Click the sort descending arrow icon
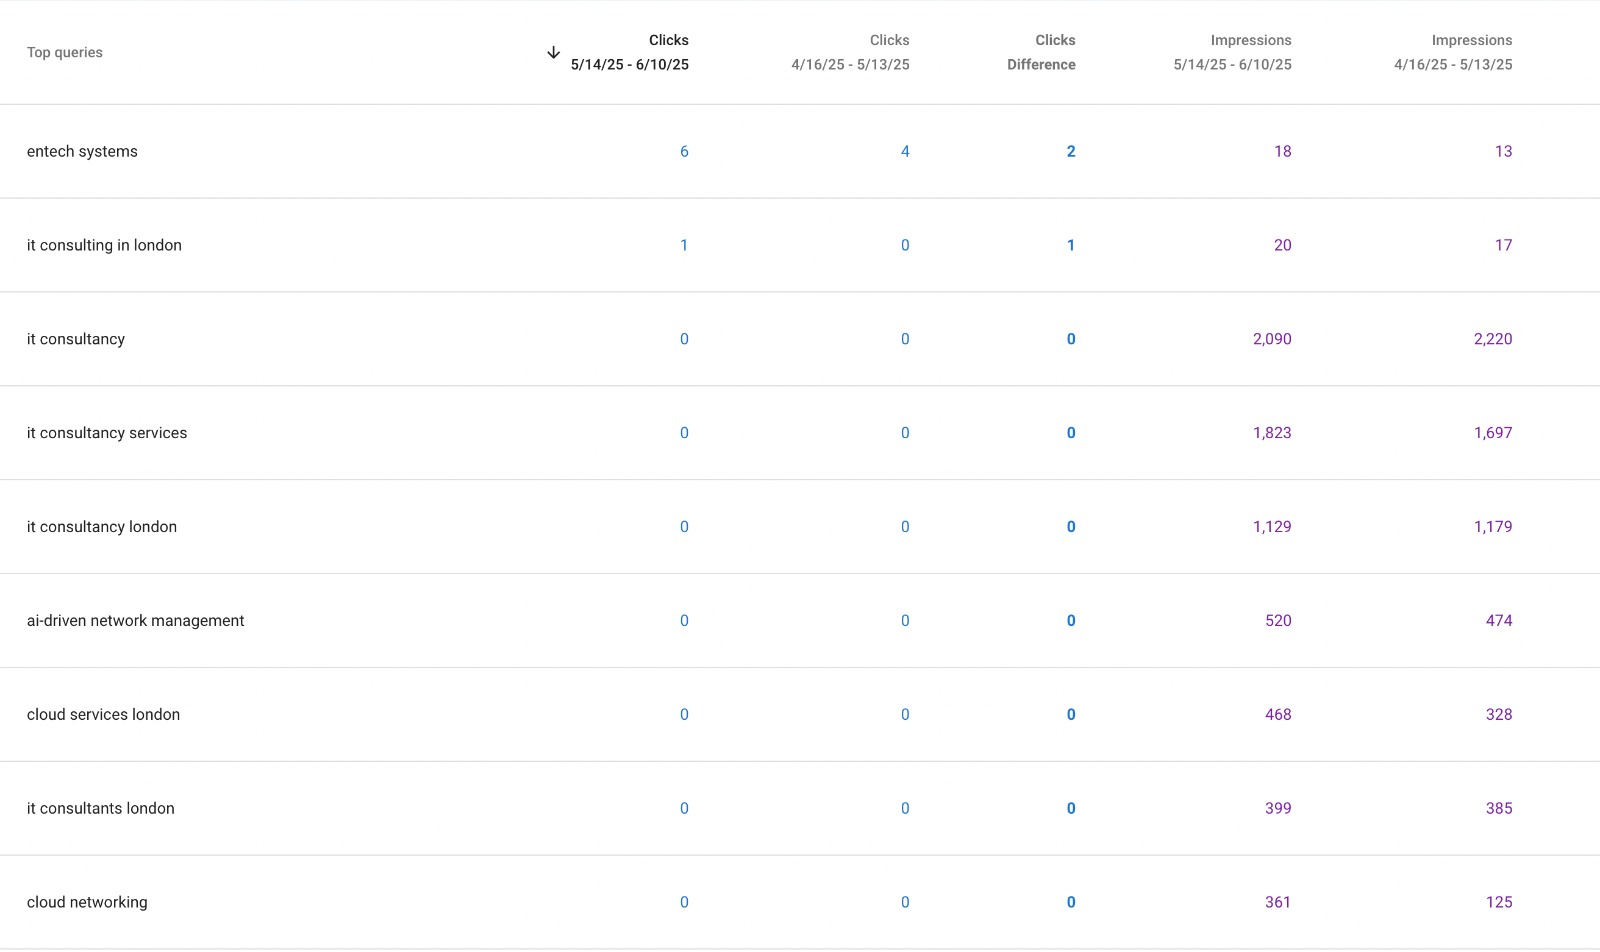 553,52
